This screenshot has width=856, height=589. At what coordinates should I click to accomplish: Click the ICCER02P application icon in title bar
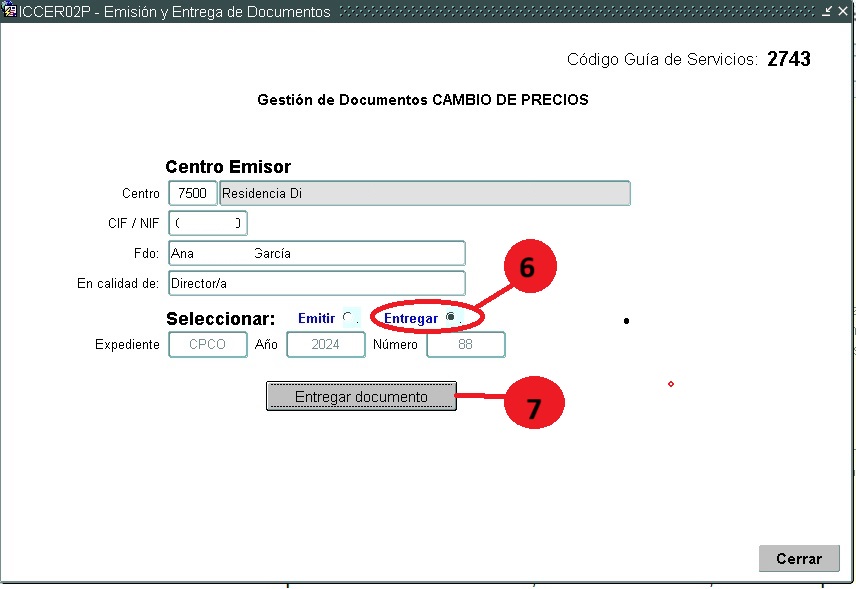pyautogui.click(x=10, y=11)
